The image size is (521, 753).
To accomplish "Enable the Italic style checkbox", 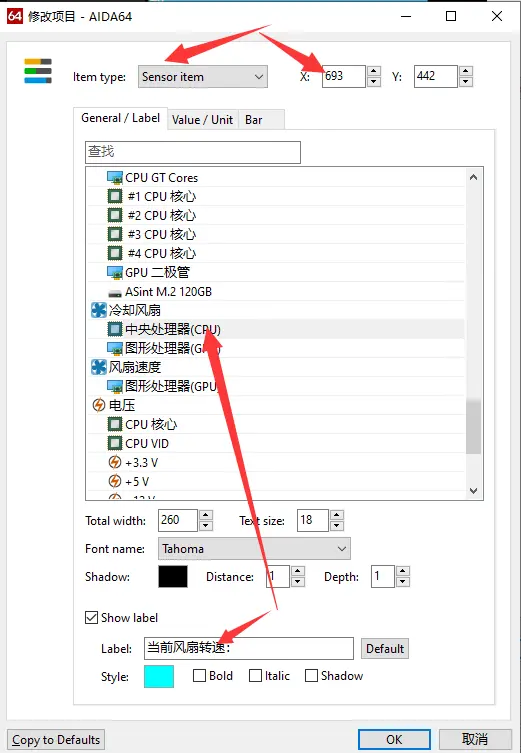I will pyautogui.click(x=255, y=676).
